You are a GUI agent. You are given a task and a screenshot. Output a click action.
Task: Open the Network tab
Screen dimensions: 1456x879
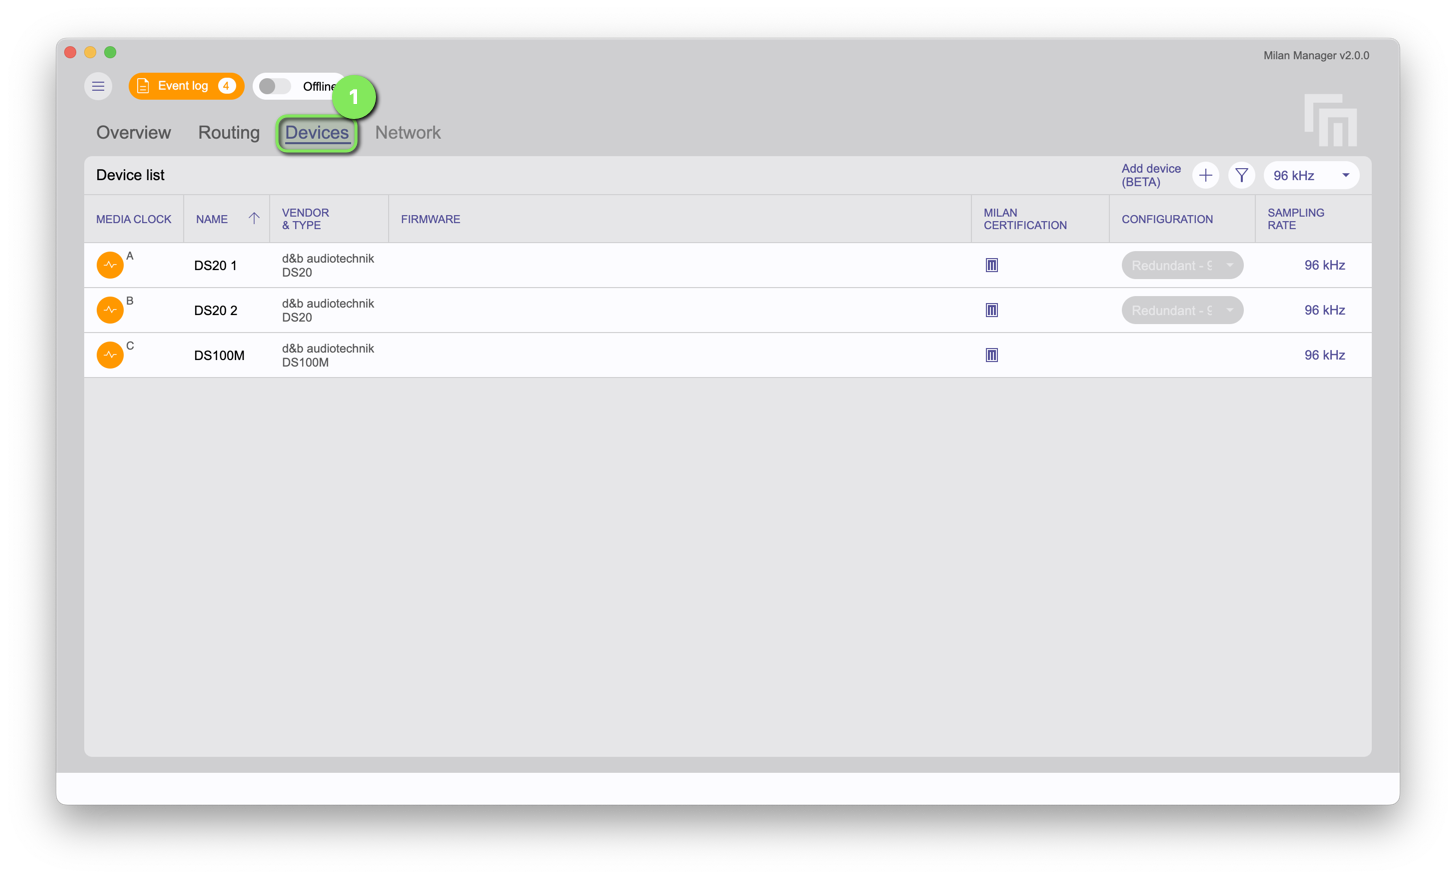[407, 132]
